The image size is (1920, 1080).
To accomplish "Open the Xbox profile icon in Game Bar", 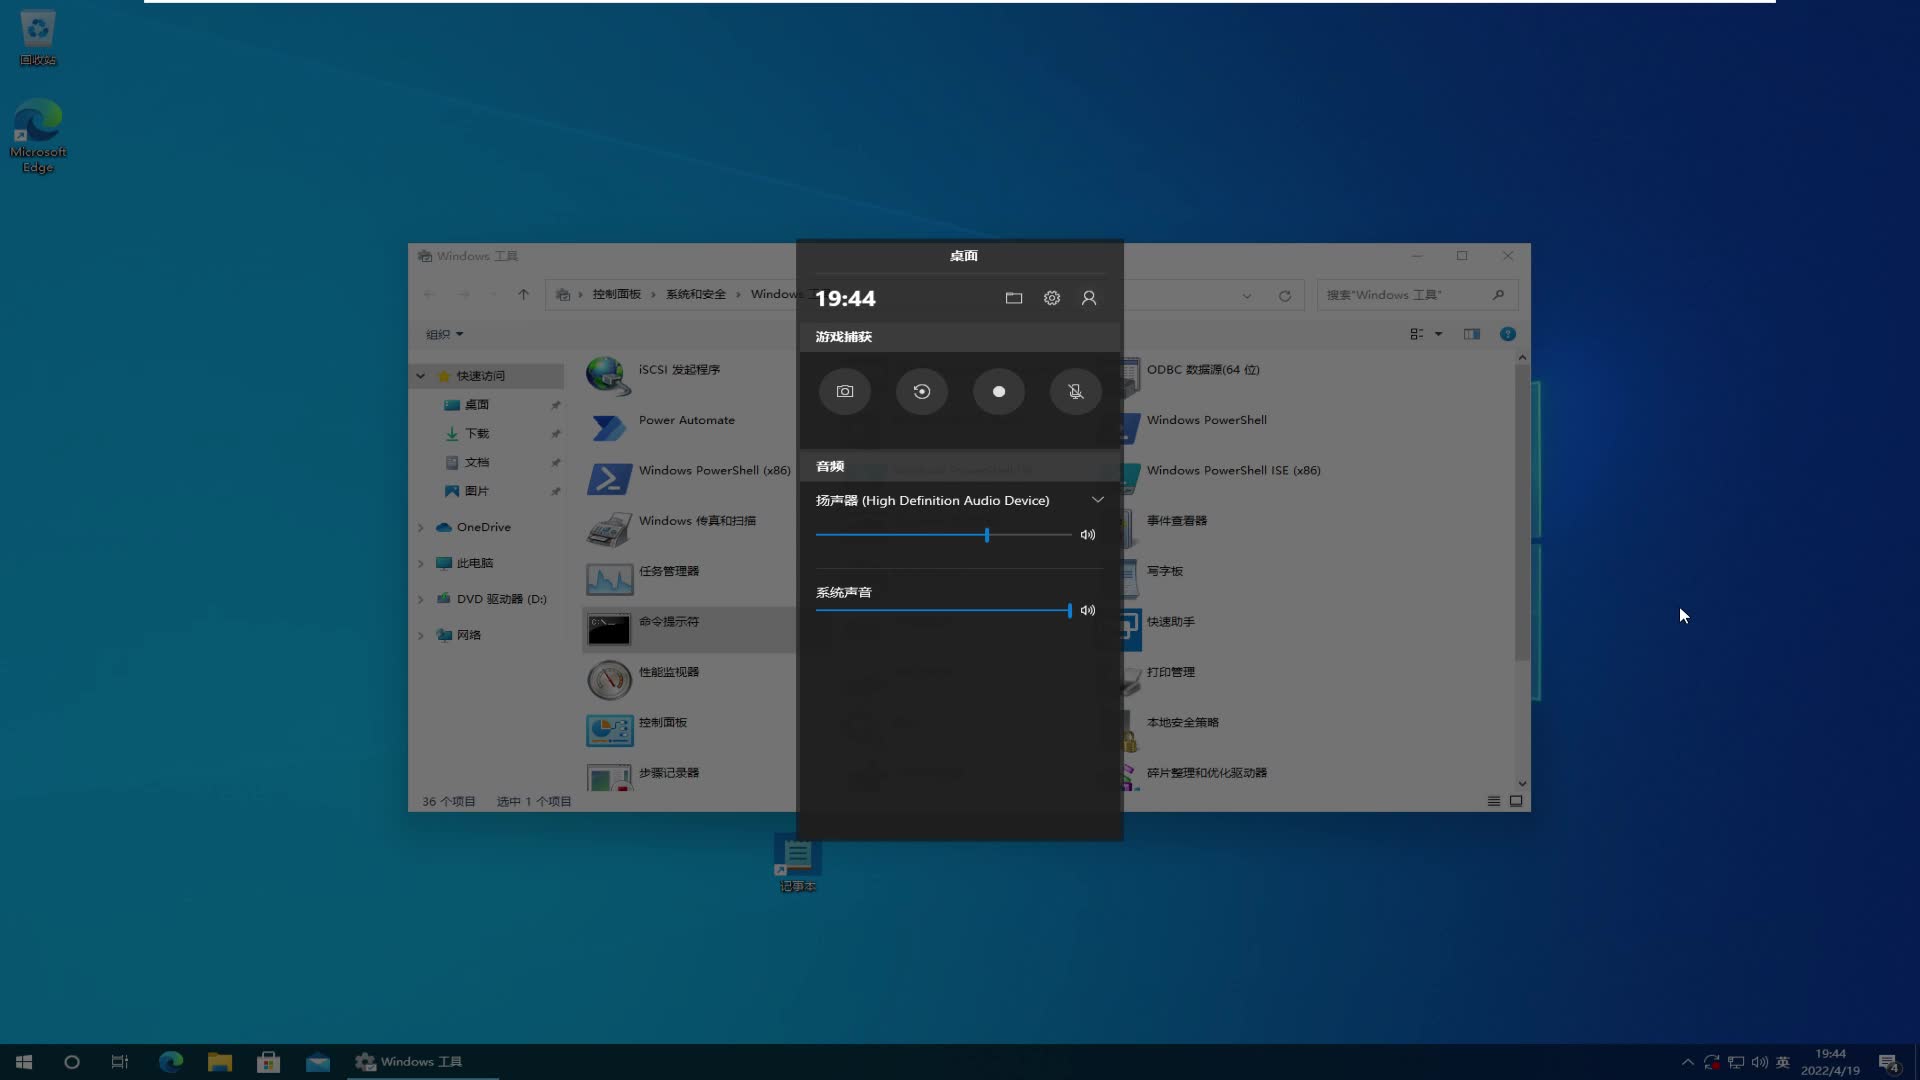I will point(1089,297).
